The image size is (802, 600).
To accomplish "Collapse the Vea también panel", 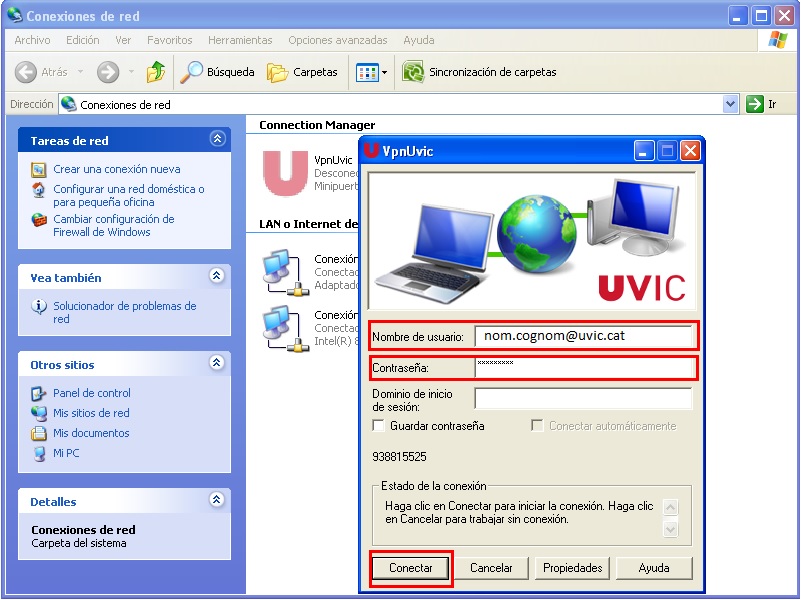I will pos(217,276).
